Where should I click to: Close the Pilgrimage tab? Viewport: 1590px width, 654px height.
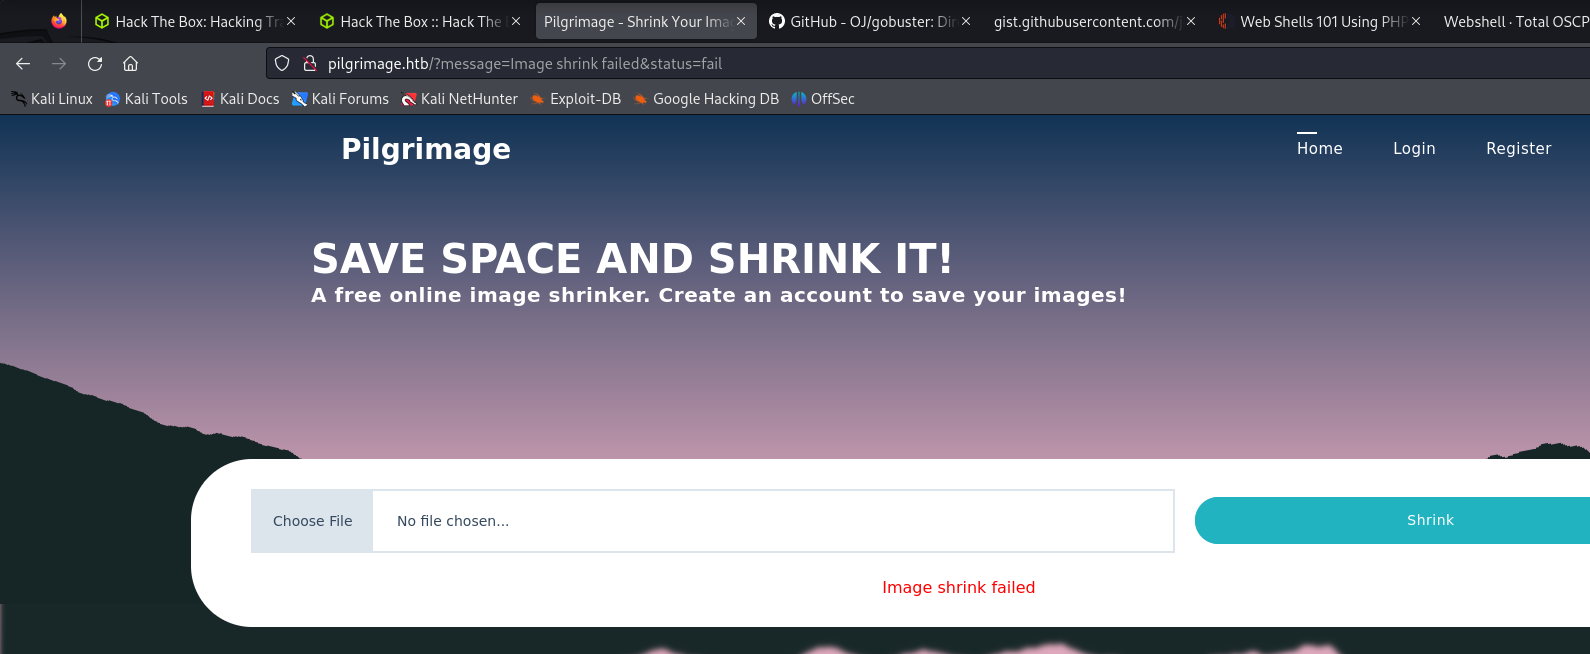click(741, 21)
